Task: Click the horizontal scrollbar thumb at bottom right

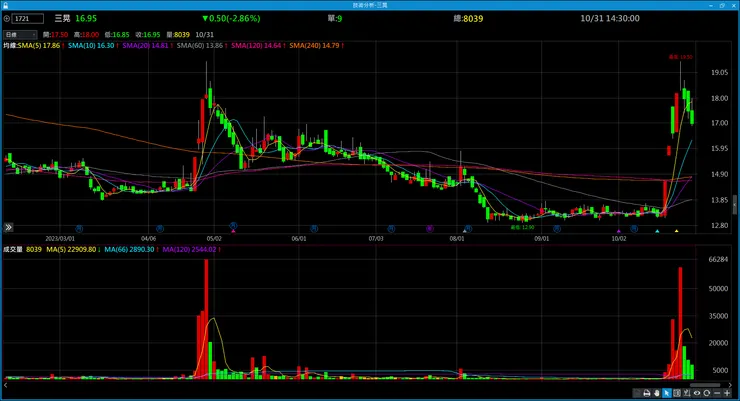Action: (705, 385)
